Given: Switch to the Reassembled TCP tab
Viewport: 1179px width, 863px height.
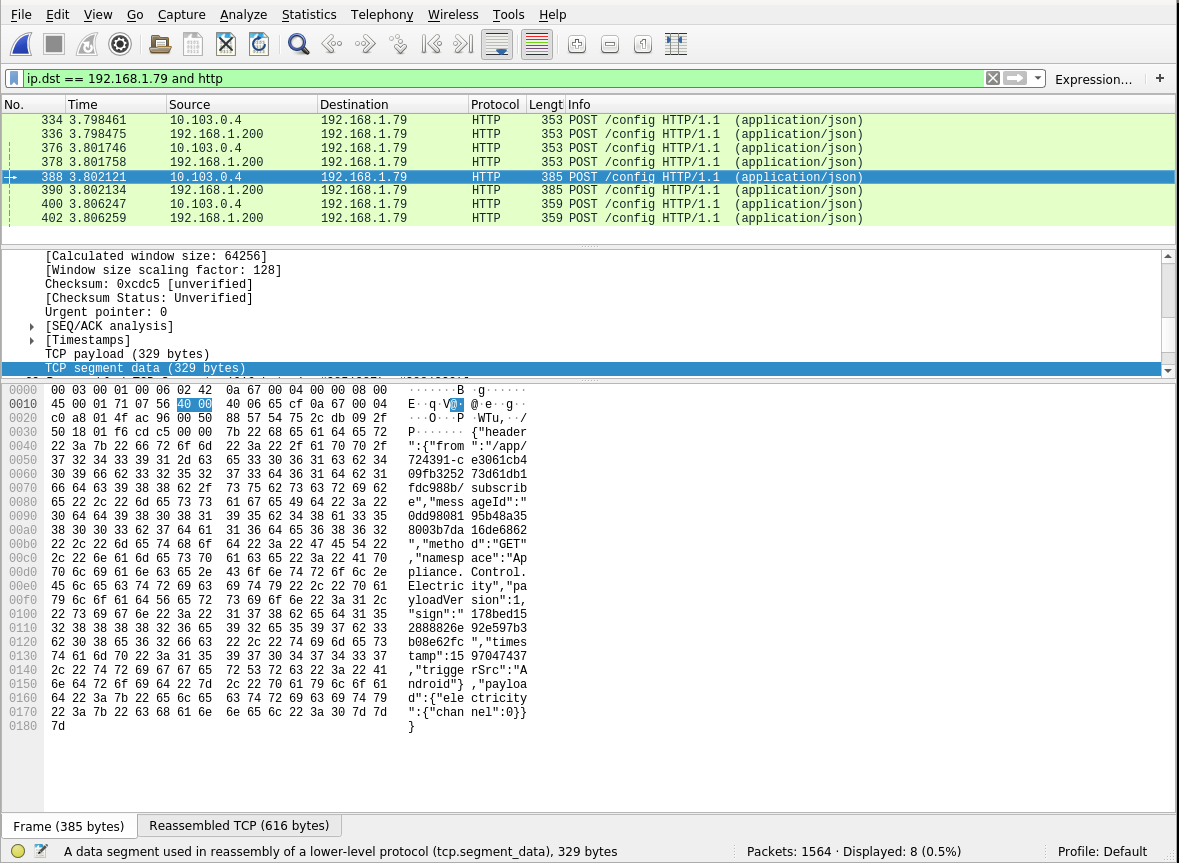Looking at the screenshot, I should pos(239,825).
